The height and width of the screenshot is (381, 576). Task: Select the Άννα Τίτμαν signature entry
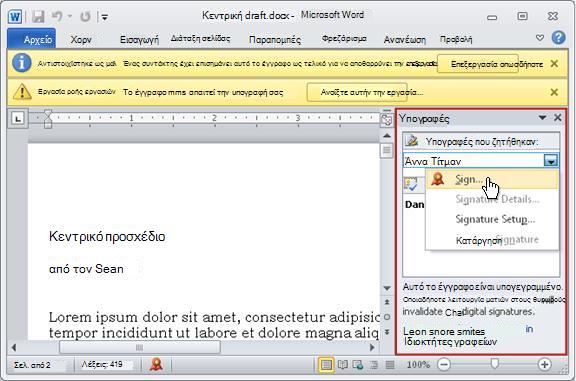point(473,161)
